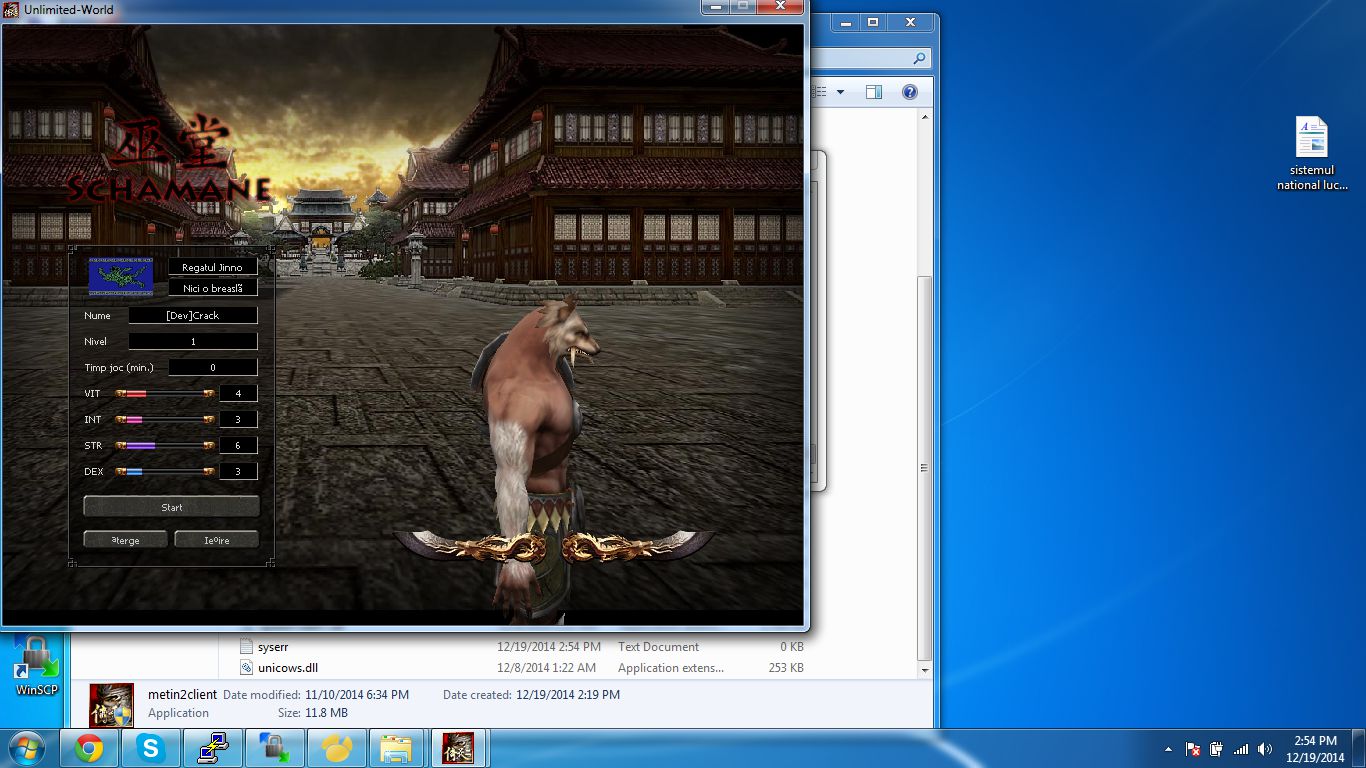Click the INT stat bar
This screenshot has width=1366, height=768.
(x=165, y=420)
